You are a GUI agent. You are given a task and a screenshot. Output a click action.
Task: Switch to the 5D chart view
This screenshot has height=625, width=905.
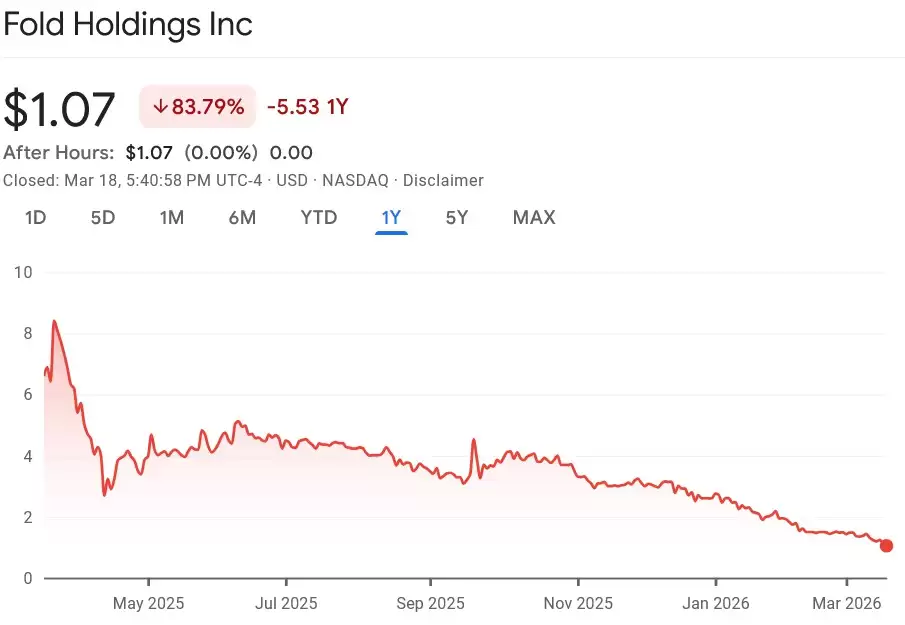tap(102, 217)
